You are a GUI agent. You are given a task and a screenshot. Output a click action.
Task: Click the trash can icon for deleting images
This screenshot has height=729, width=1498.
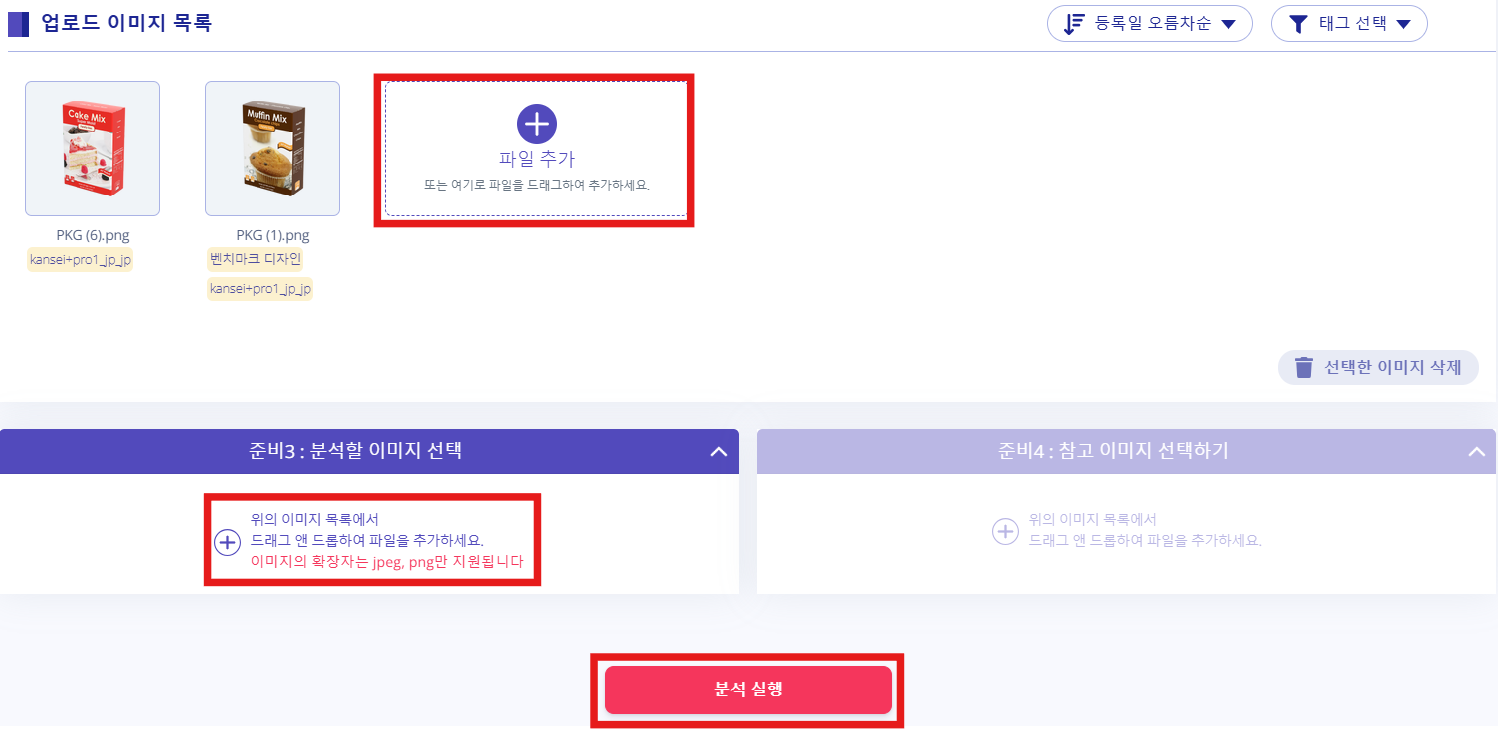[x=1304, y=367]
